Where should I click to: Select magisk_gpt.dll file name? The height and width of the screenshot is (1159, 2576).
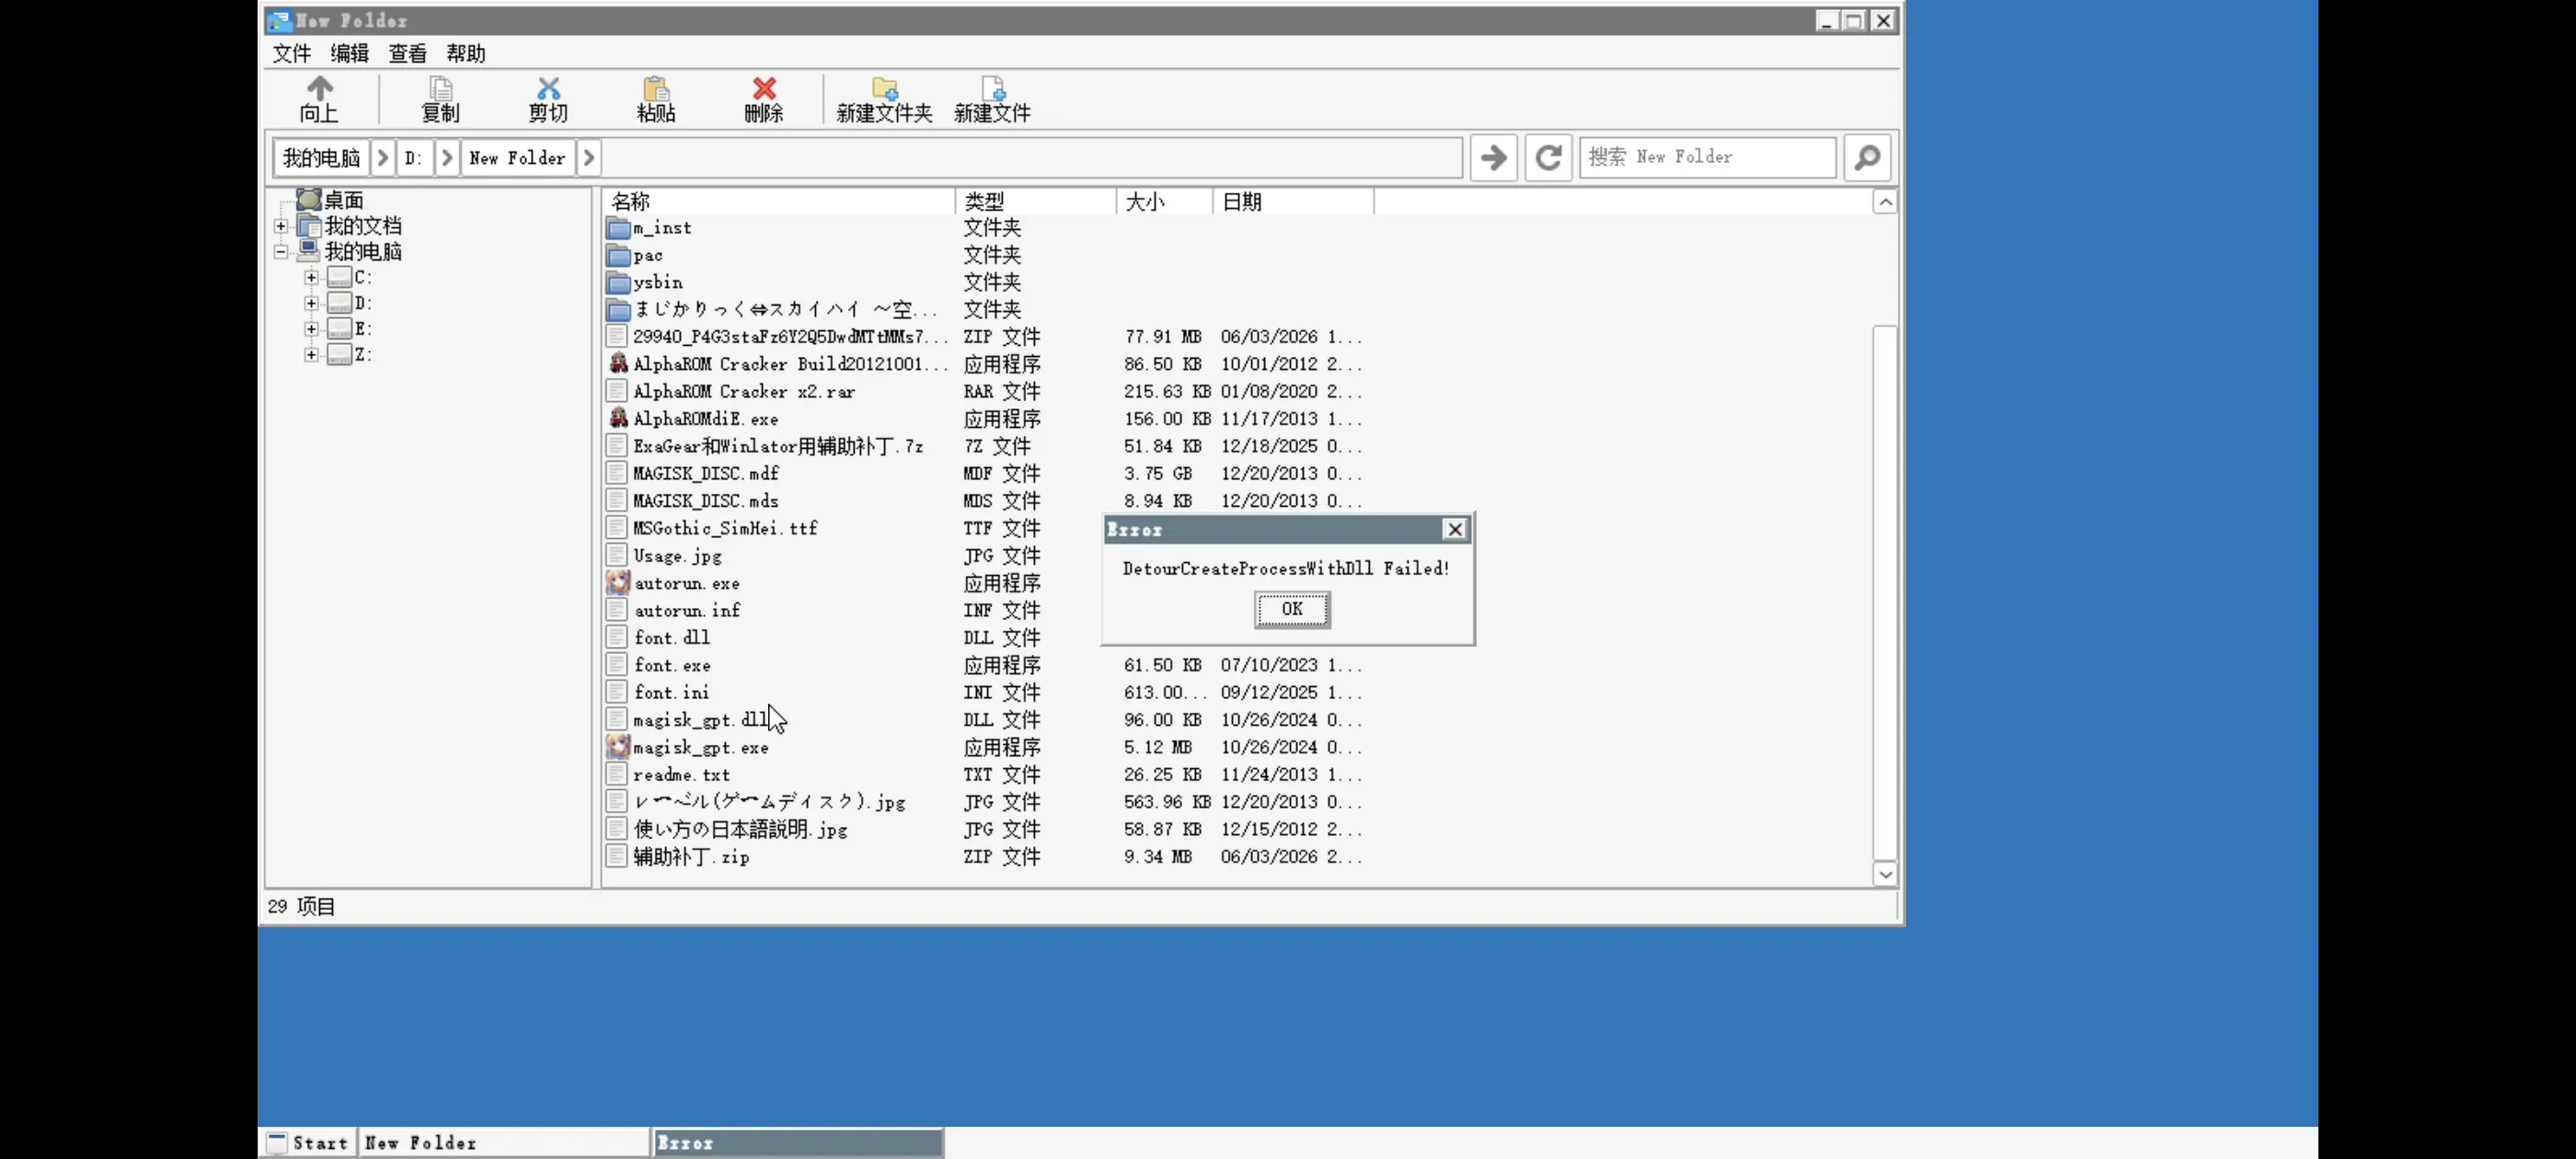pos(700,720)
